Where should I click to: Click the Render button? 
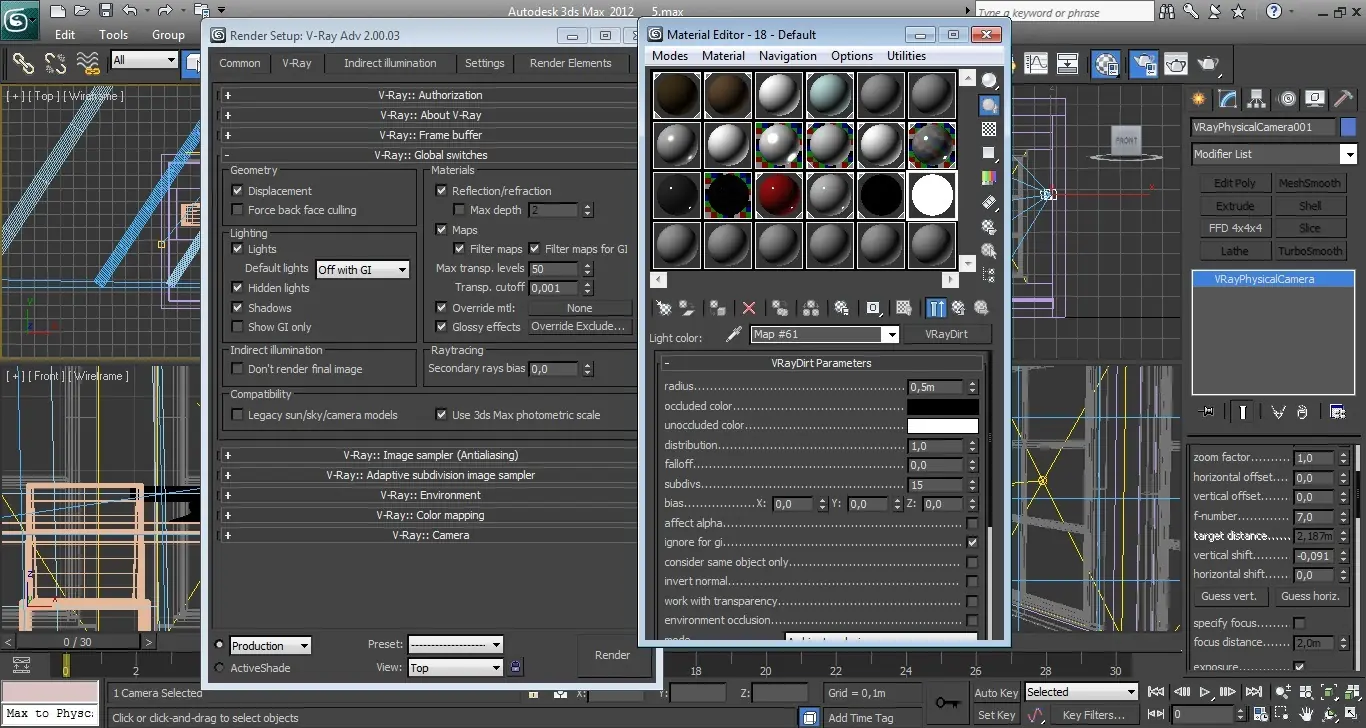[x=613, y=655]
